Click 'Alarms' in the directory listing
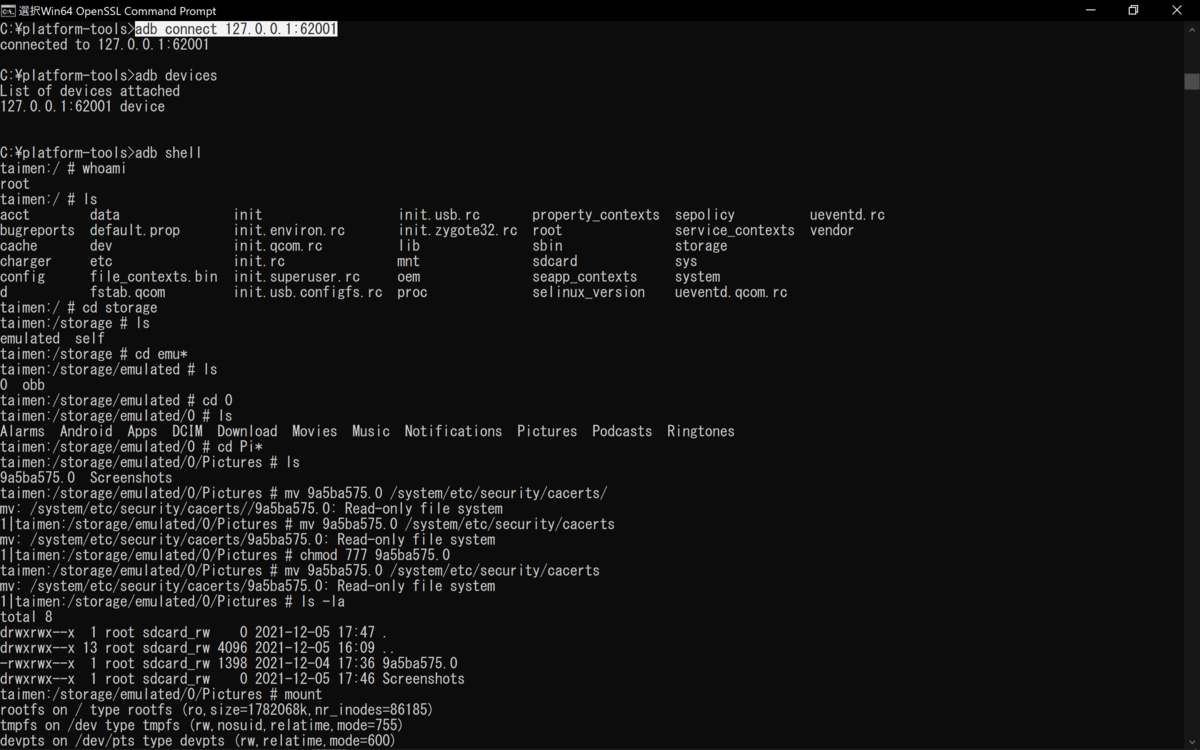The height and width of the screenshot is (750, 1200). (x=22, y=431)
